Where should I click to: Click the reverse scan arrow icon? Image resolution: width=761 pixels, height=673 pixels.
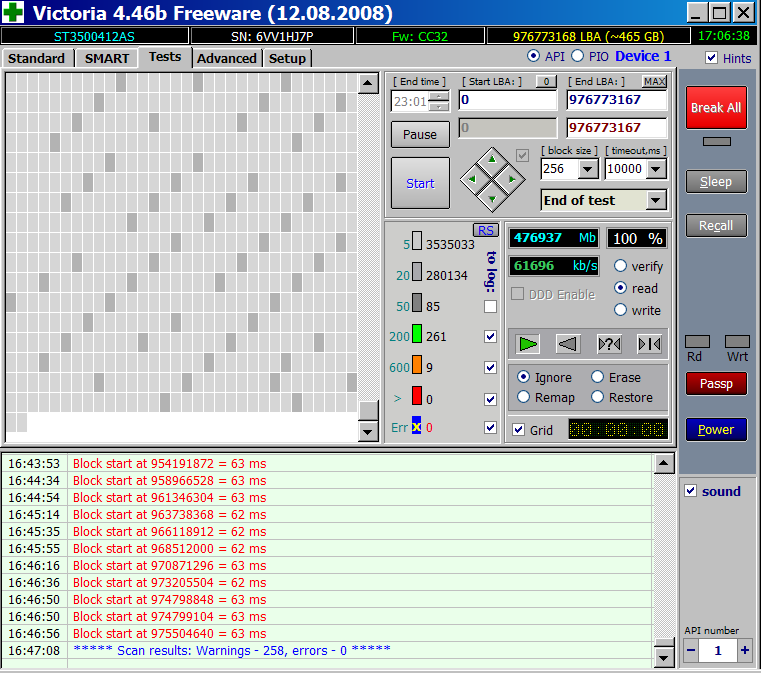(x=568, y=344)
